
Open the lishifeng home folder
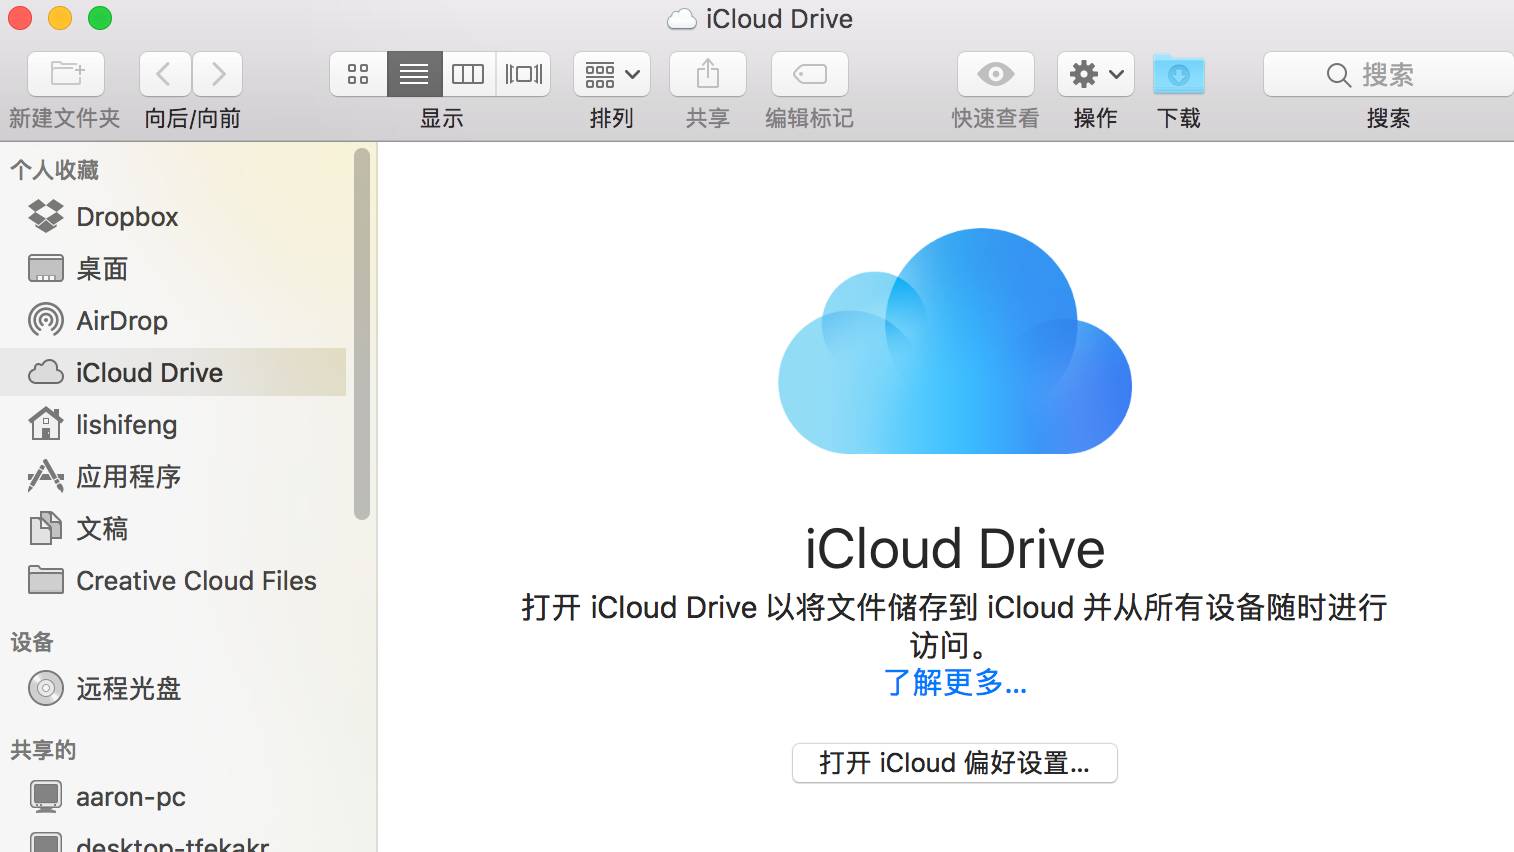click(173, 425)
